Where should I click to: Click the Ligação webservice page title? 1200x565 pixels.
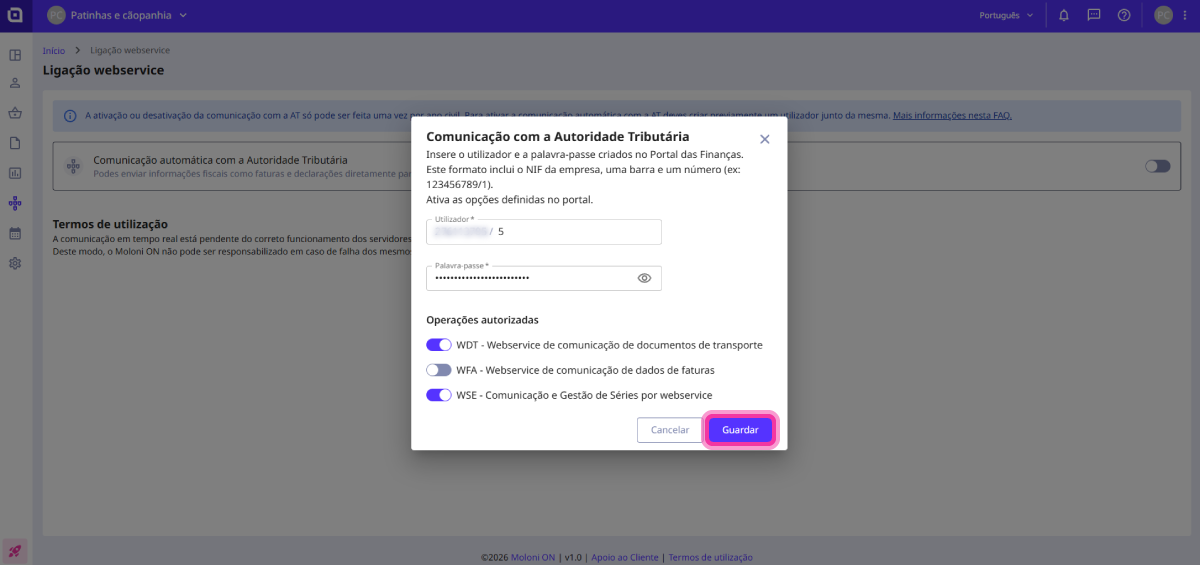(103, 71)
